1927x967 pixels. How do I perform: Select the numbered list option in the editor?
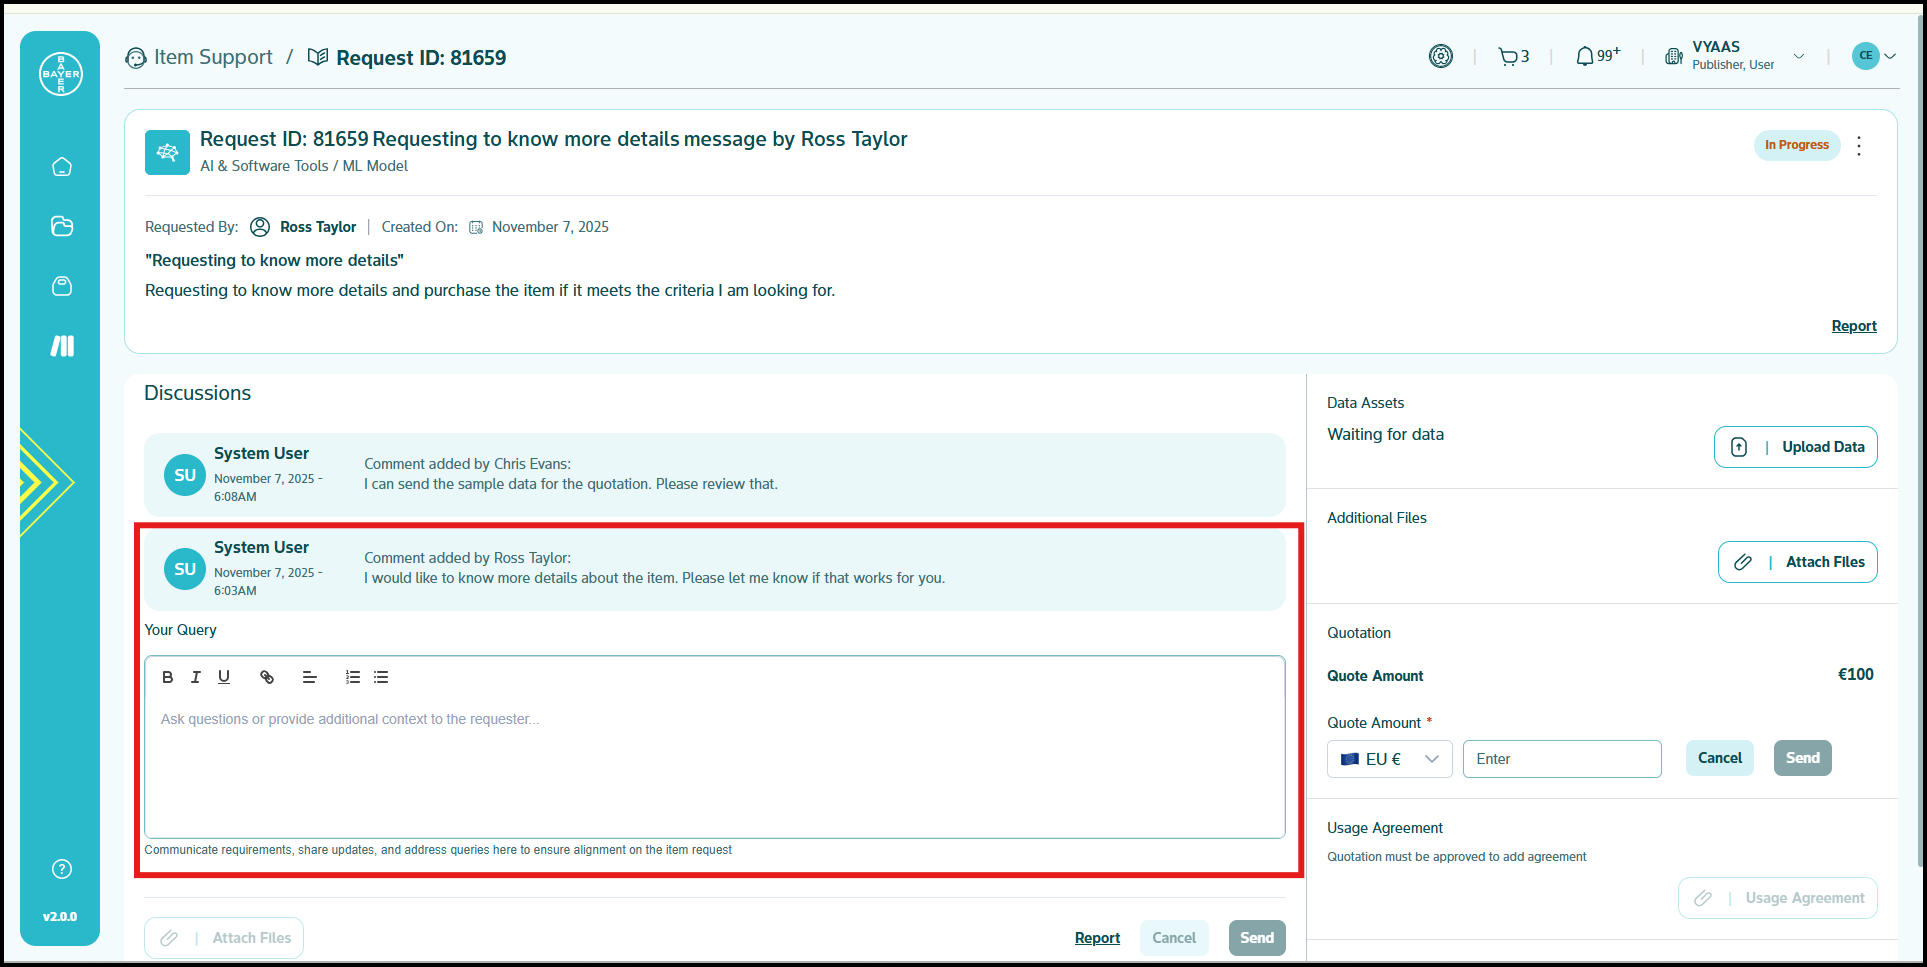[352, 677]
